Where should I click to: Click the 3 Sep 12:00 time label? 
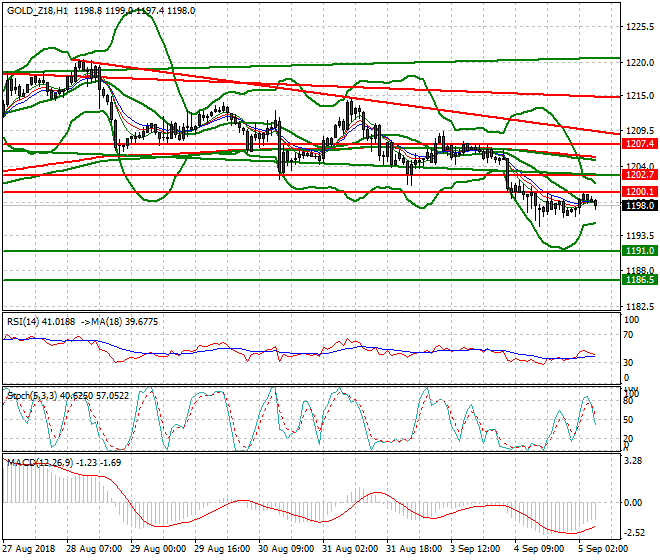click(x=475, y=549)
